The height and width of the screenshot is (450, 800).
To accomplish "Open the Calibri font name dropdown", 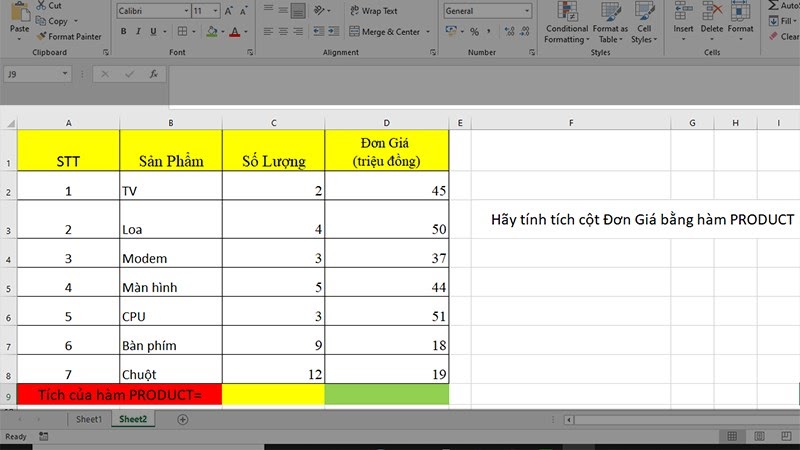I will (186, 11).
